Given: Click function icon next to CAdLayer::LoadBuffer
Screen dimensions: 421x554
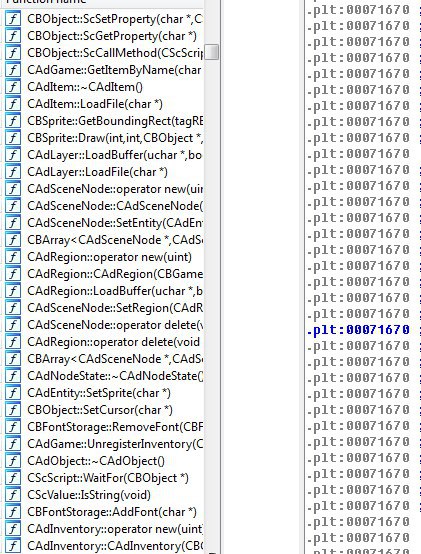Looking at the screenshot, I should [13, 155].
